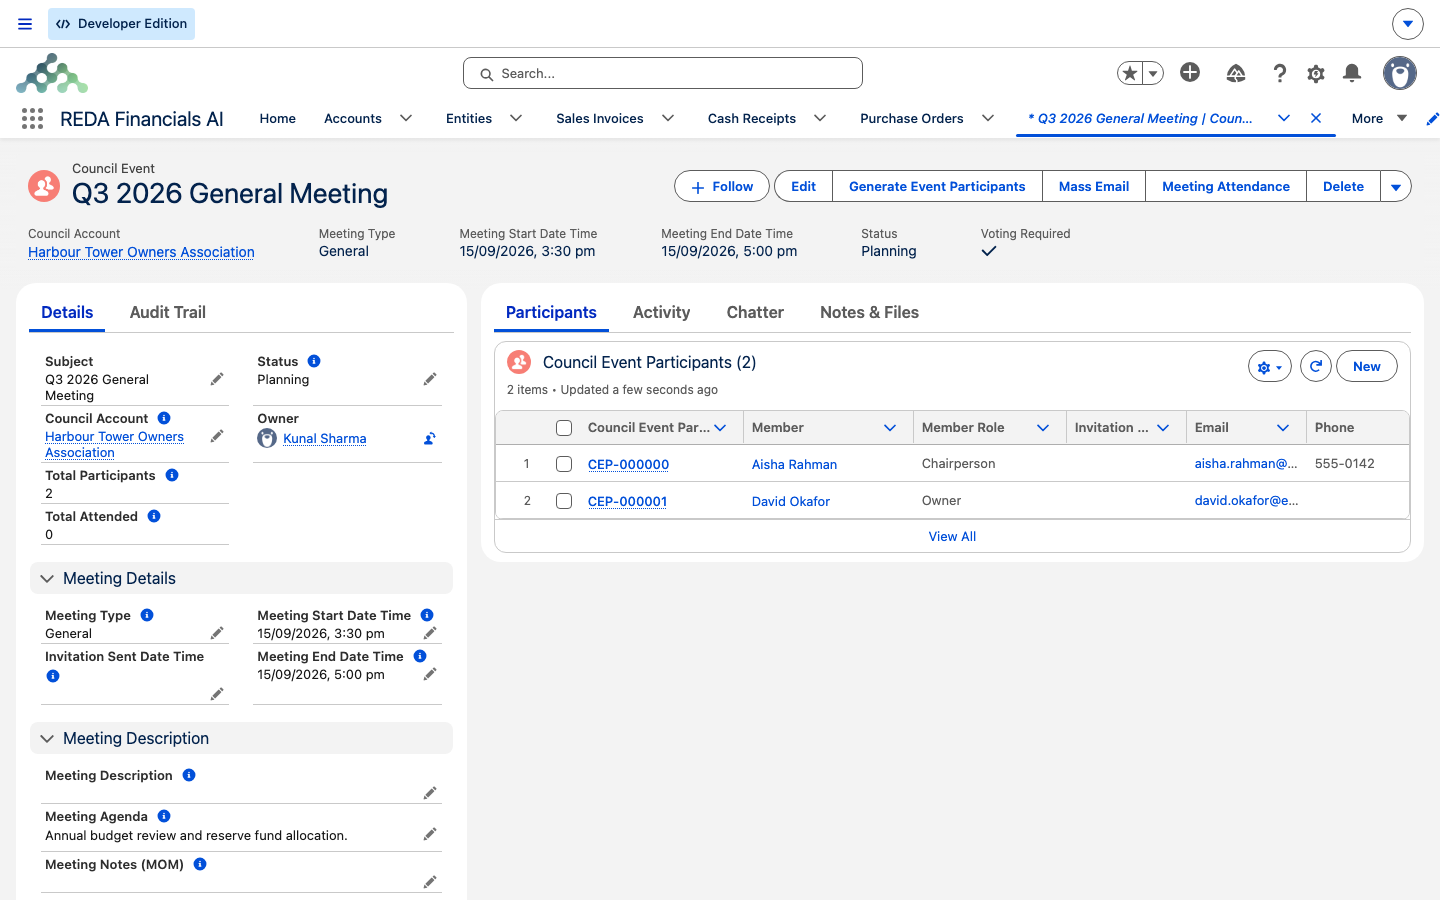
Task: Refresh the Council Event Participants list
Action: point(1316,367)
